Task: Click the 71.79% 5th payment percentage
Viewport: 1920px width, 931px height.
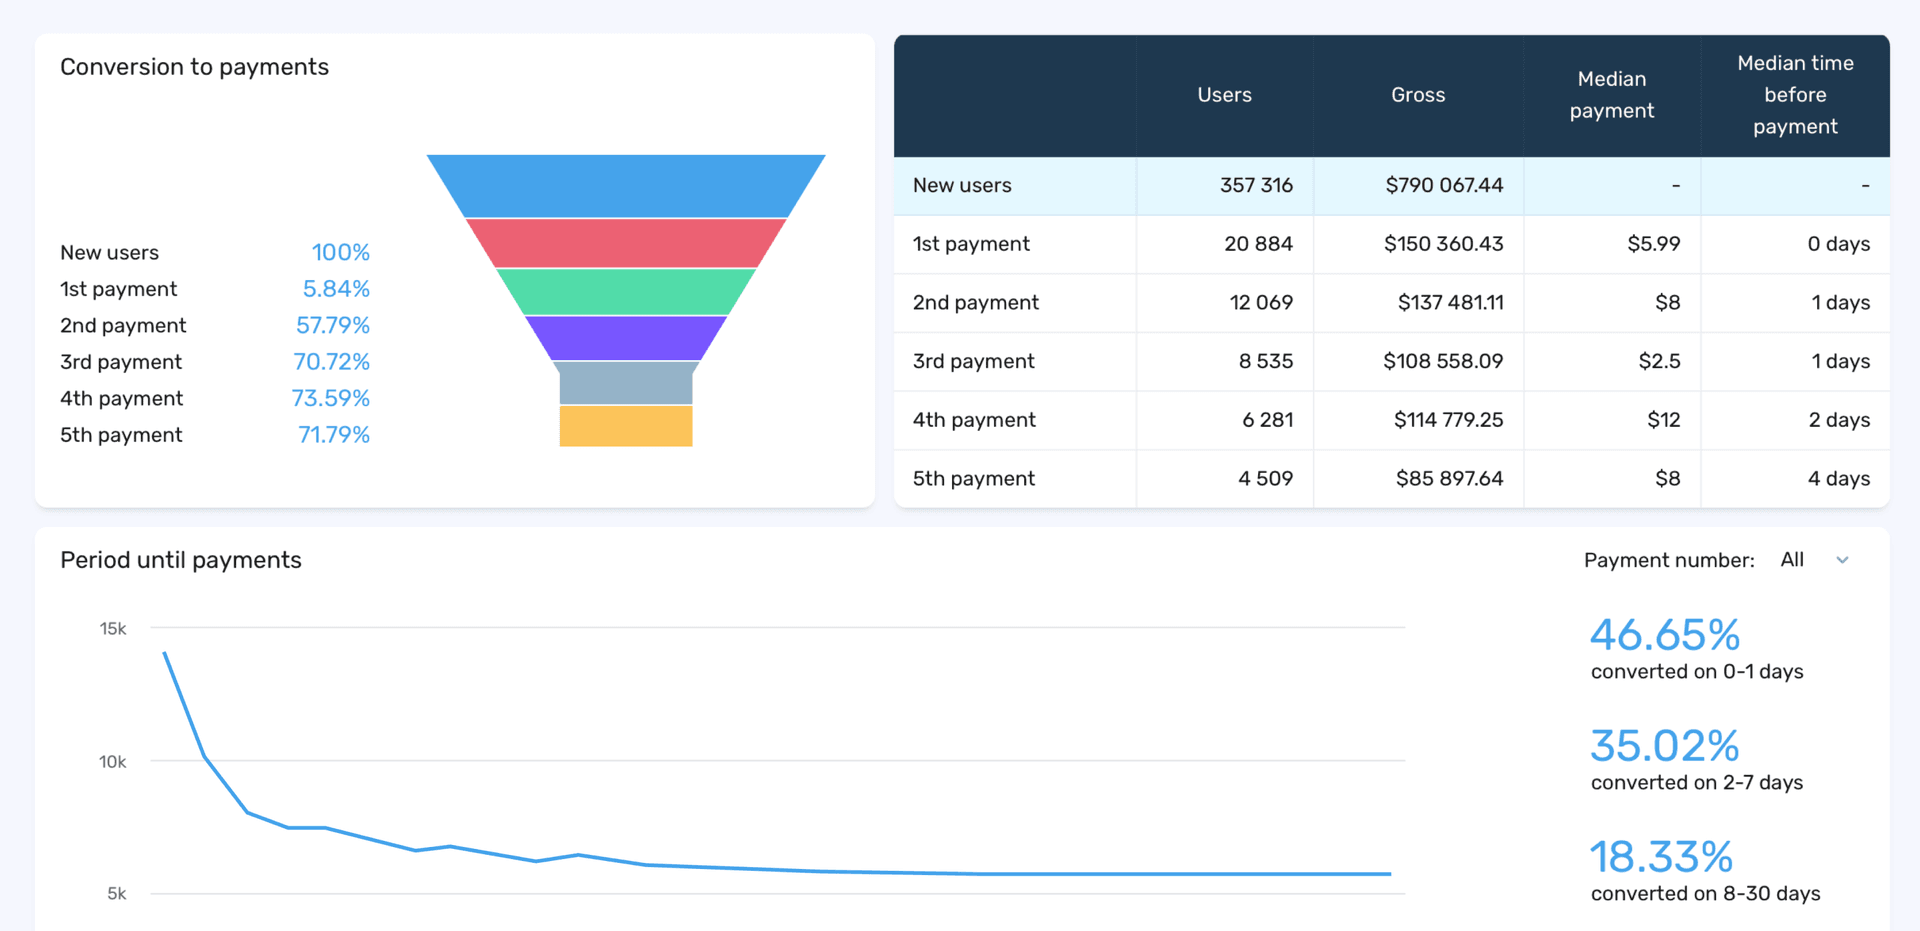Action: click(x=334, y=434)
